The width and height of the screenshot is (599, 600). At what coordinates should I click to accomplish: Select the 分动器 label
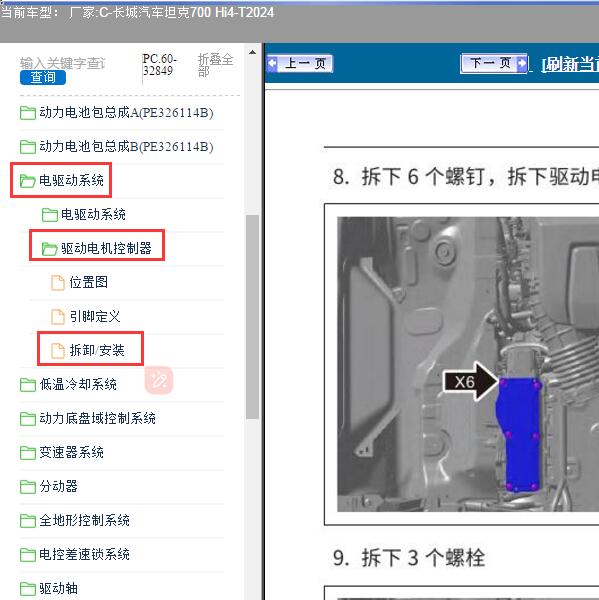coord(59,486)
